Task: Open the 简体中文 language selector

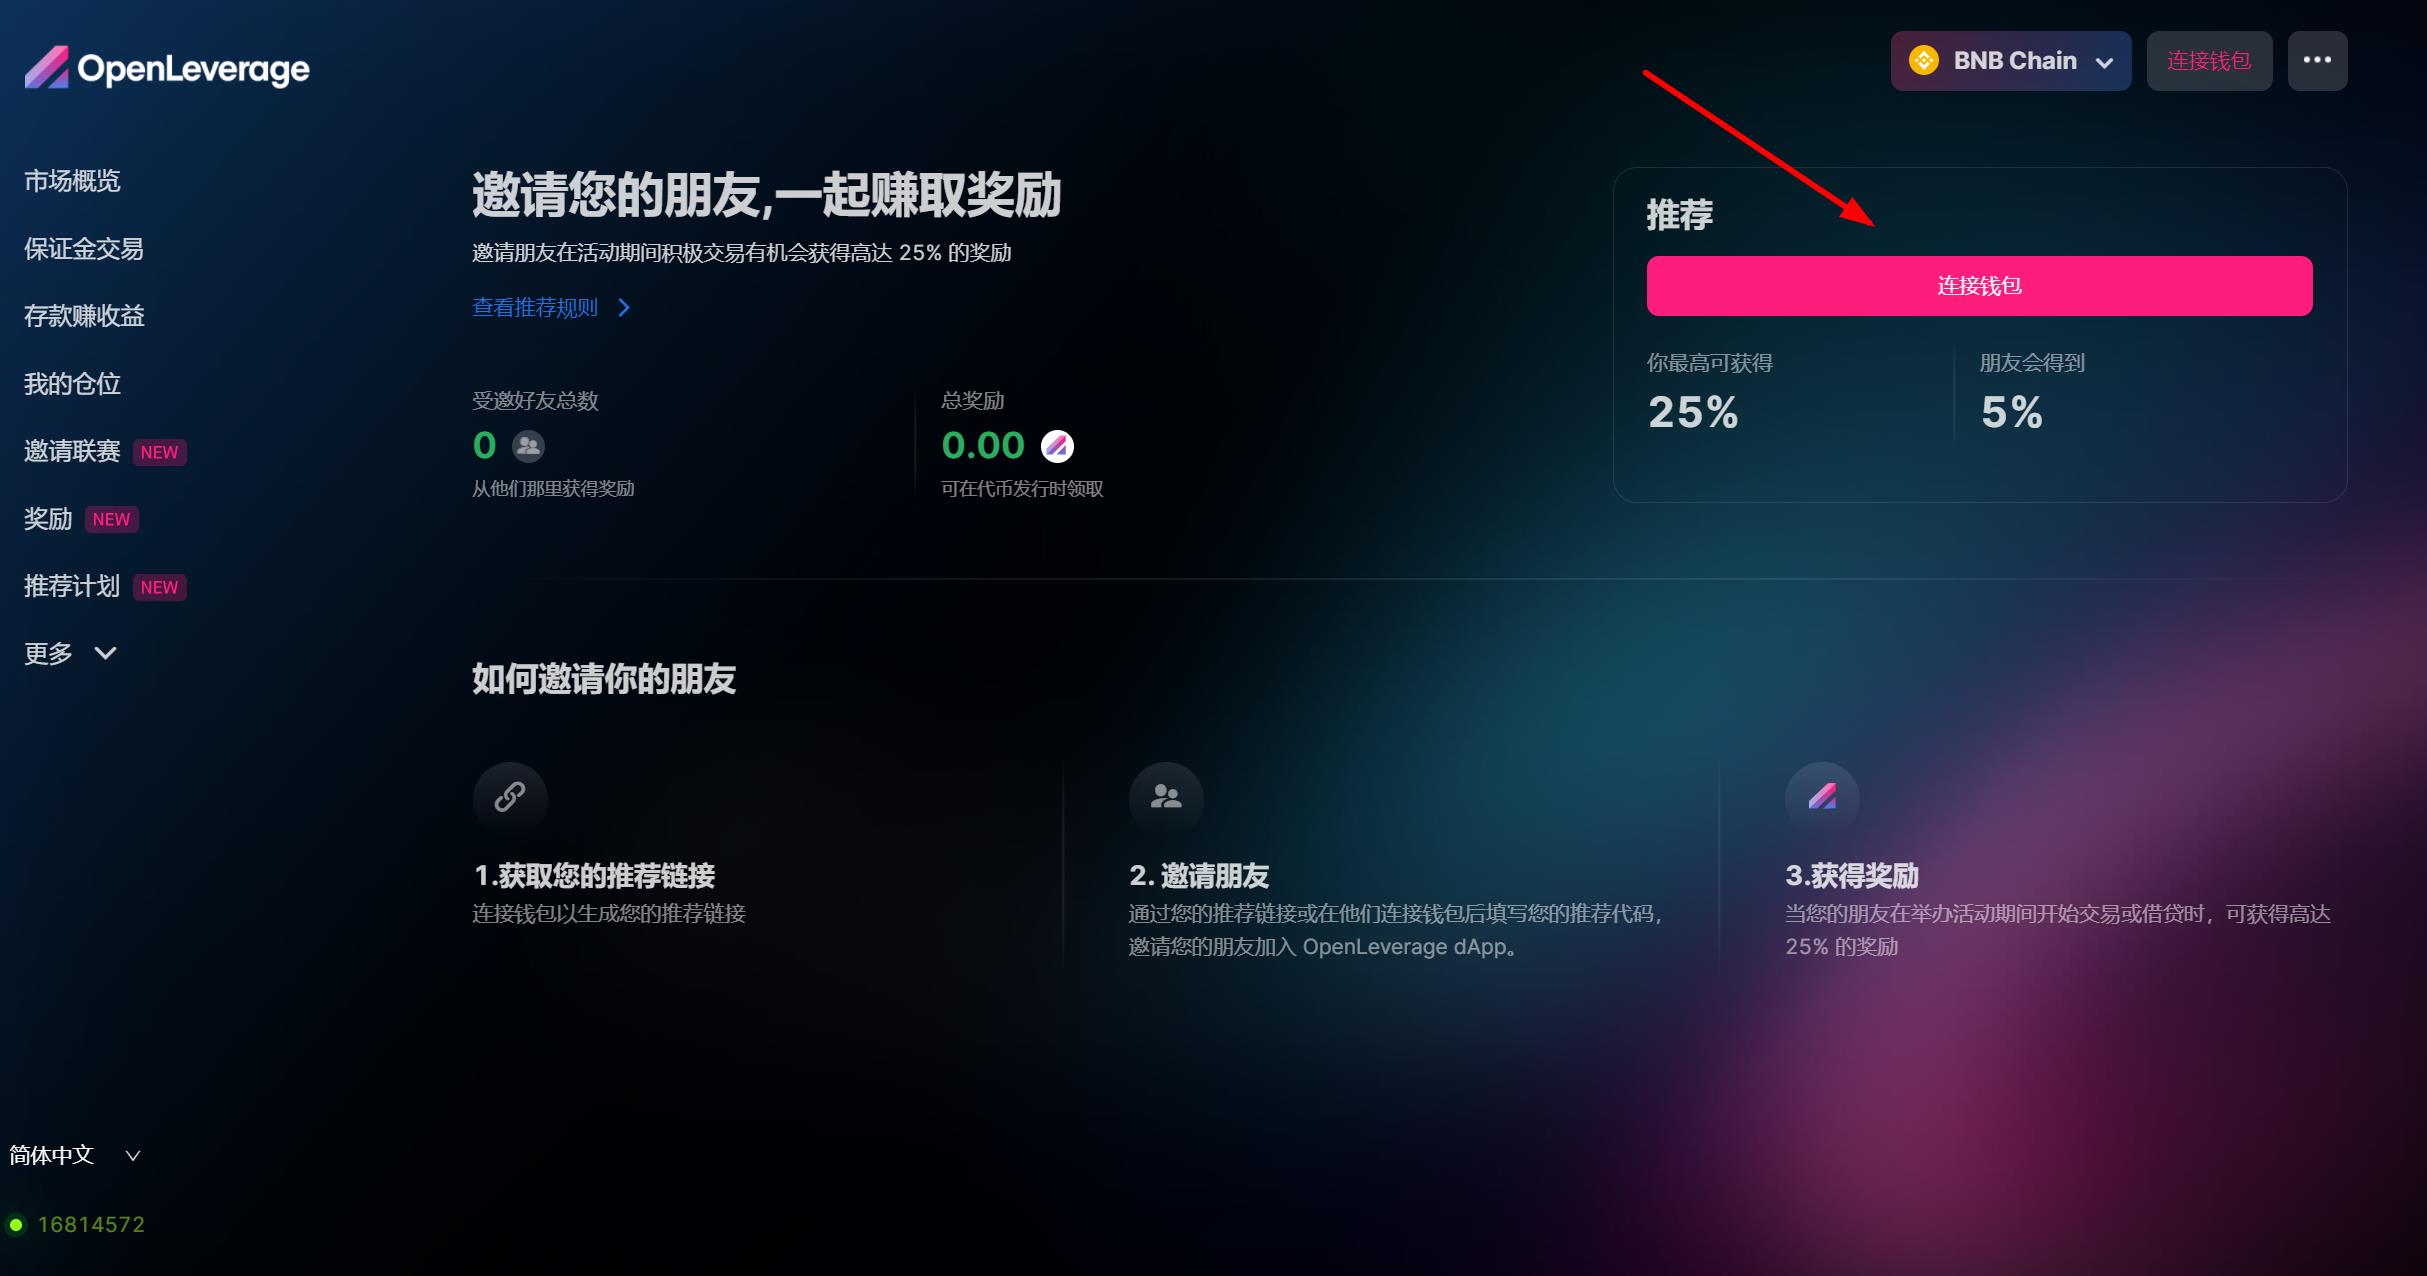Action: (75, 1155)
